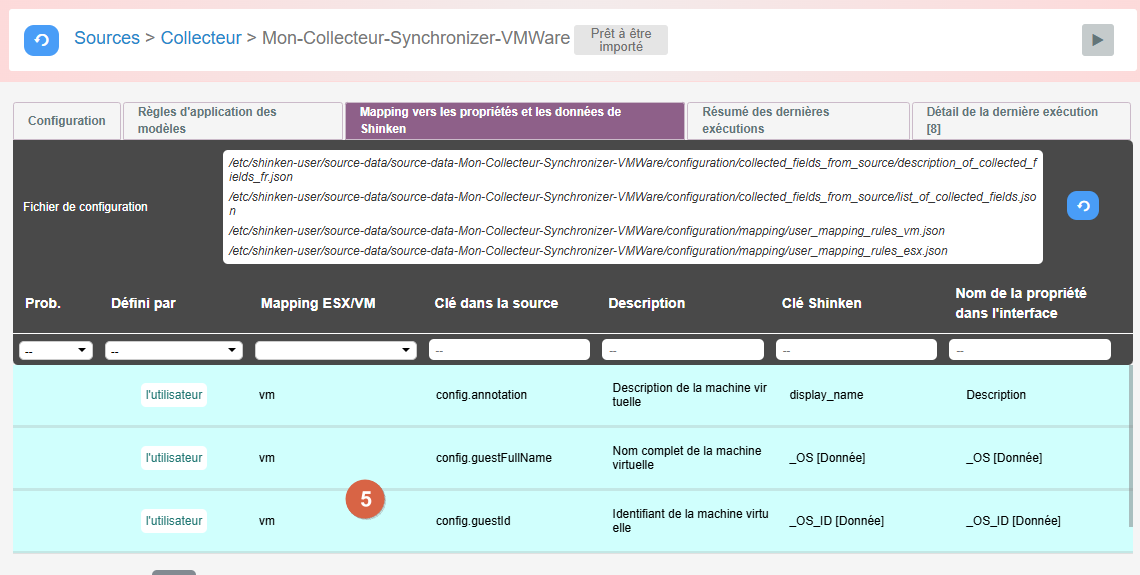
Task: Expand the Prob. filter dropdown
Action: (56, 351)
